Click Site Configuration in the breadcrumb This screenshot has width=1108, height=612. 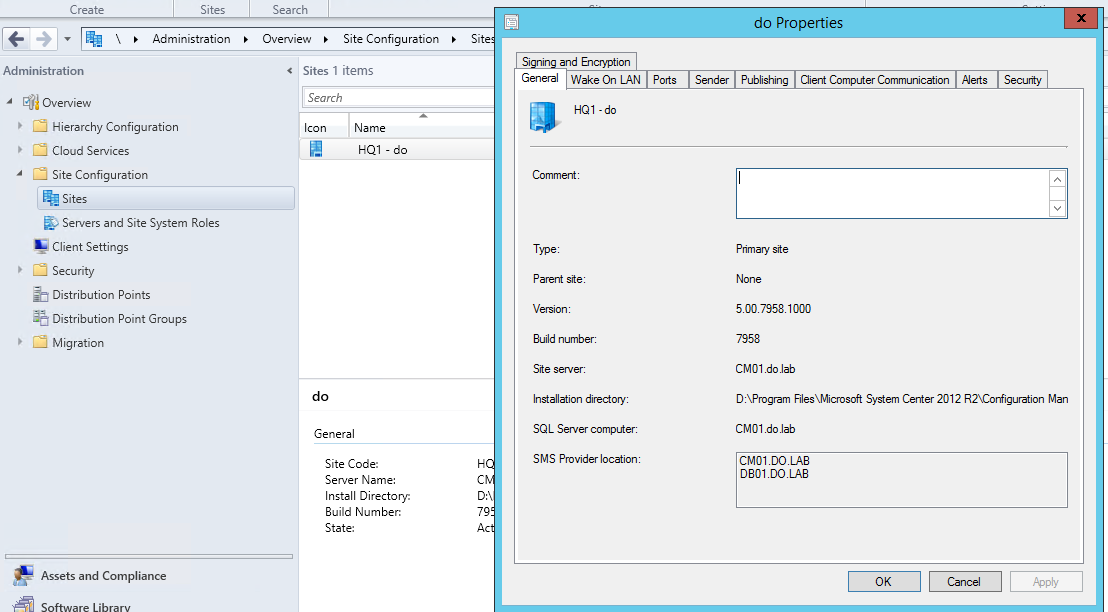391,39
